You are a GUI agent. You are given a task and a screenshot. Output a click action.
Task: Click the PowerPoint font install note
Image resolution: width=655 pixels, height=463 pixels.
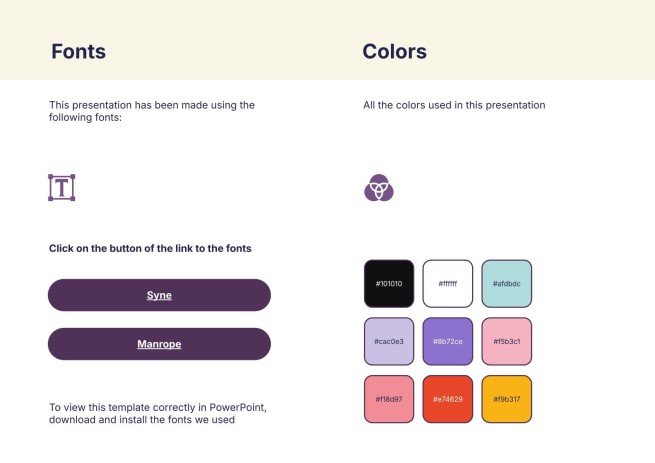coord(157,413)
